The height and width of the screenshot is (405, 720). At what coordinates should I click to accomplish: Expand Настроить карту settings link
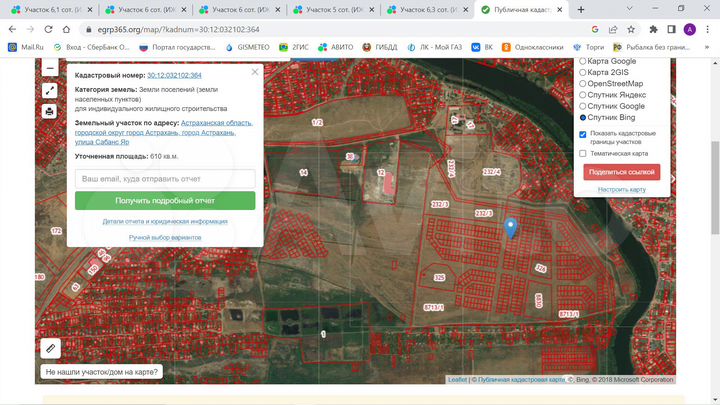(x=622, y=190)
